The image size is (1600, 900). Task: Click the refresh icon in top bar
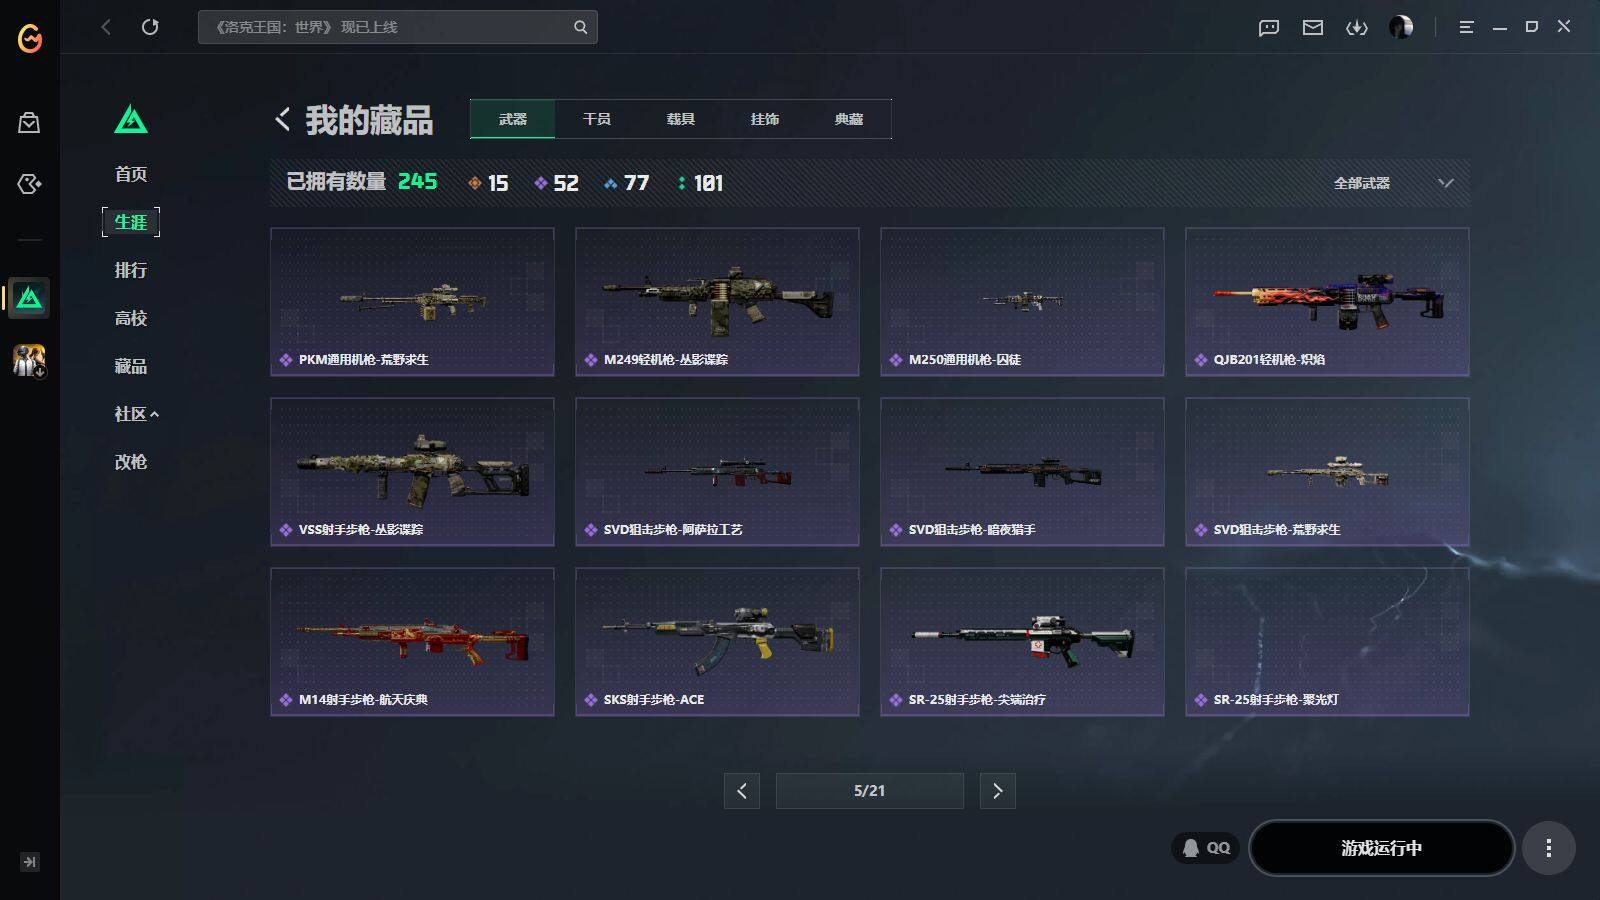click(x=150, y=27)
